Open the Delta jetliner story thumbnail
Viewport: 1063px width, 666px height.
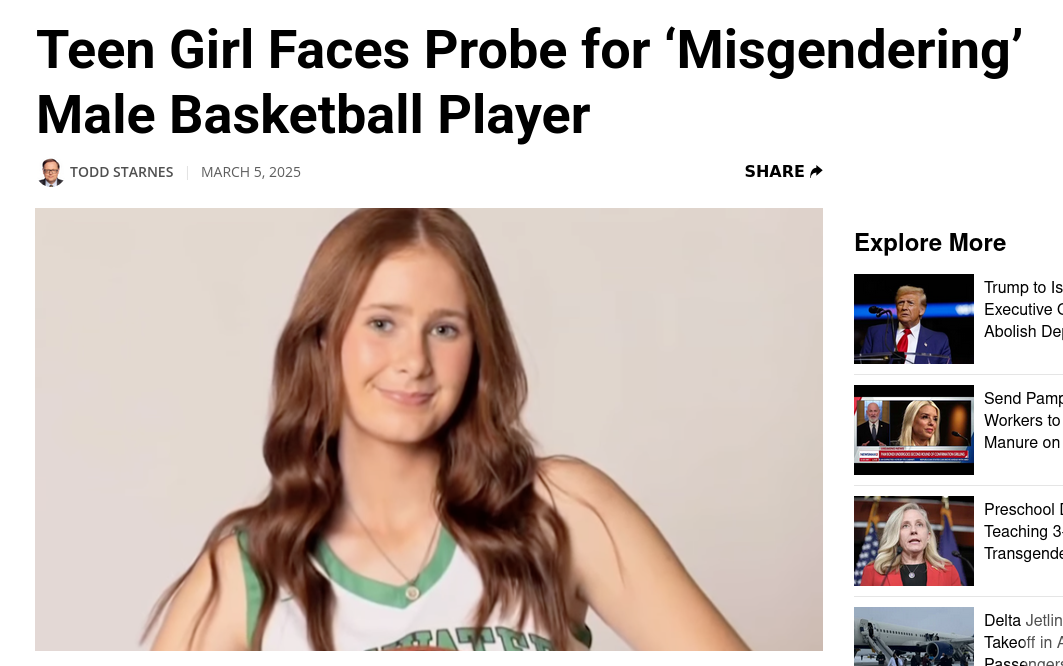[914, 636]
